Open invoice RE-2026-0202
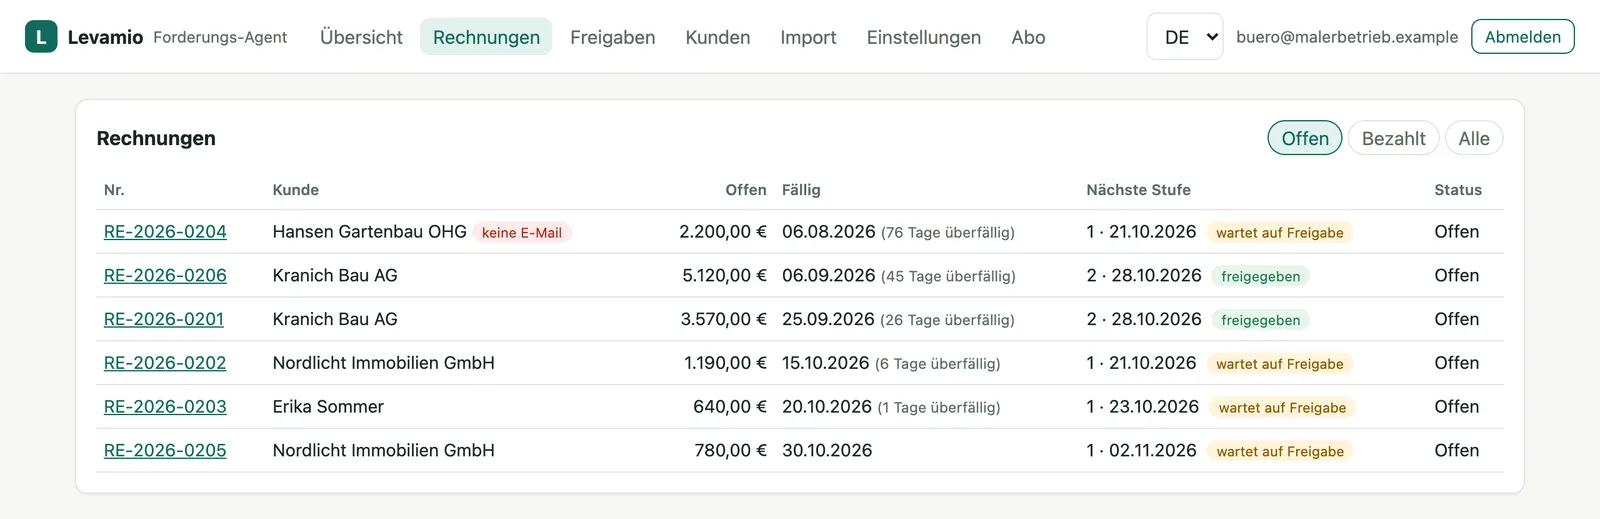The width and height of the screenshot is (1600, 519). pos(165,363)
